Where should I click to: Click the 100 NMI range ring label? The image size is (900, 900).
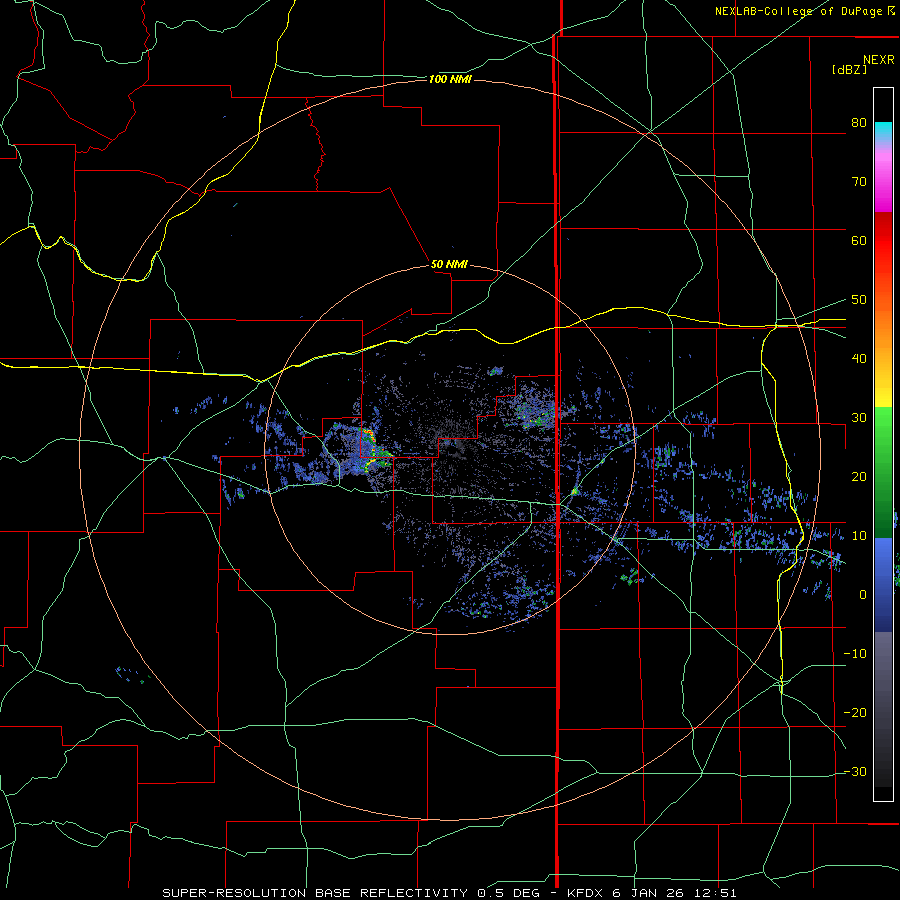click(x=450, y=79)
